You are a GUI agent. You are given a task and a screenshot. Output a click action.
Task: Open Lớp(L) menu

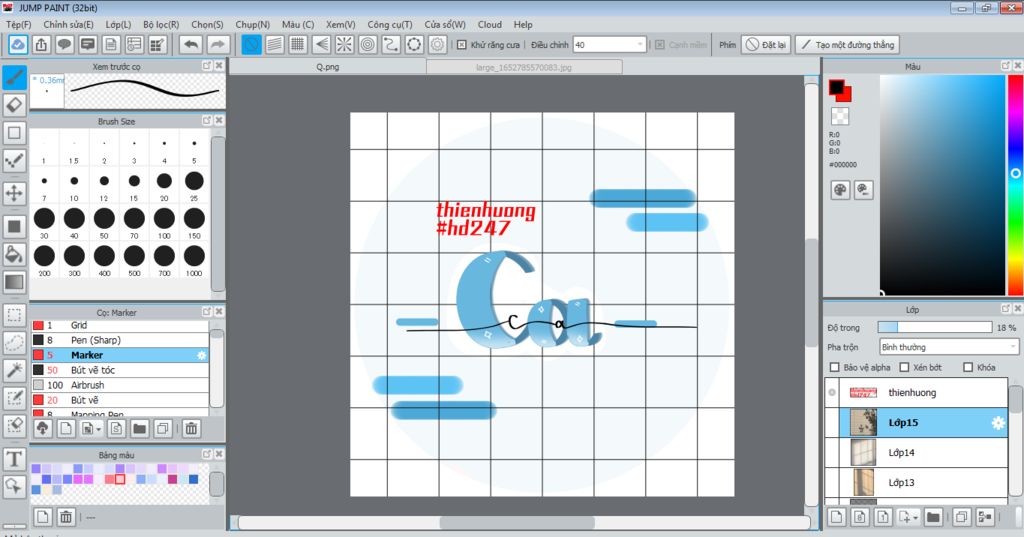(118, 24)
